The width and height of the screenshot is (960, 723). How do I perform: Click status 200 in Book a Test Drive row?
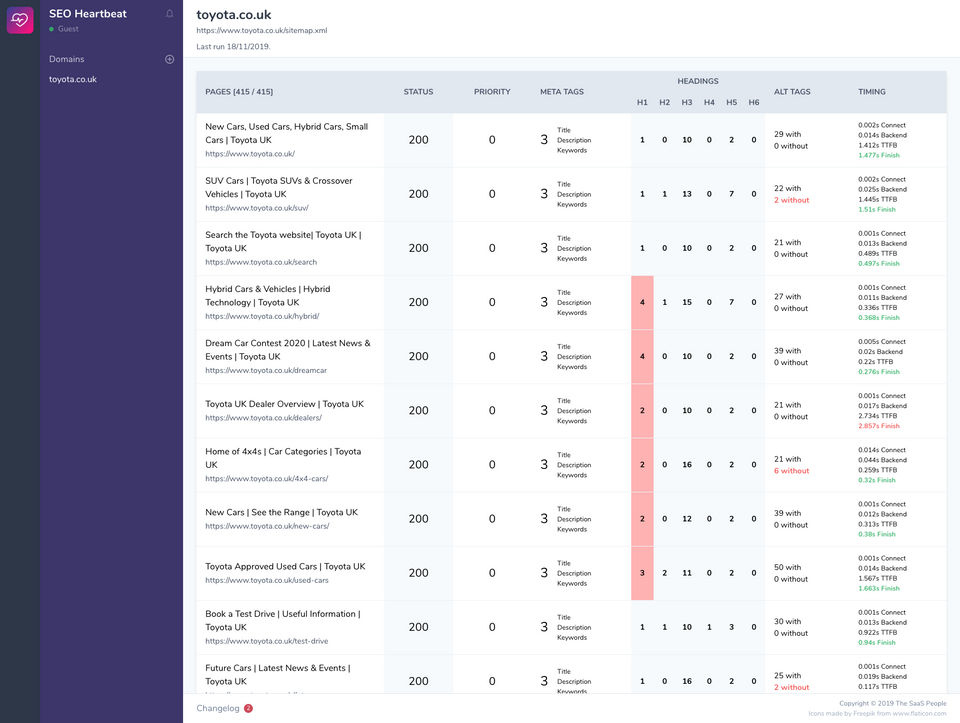coord(418,627)
